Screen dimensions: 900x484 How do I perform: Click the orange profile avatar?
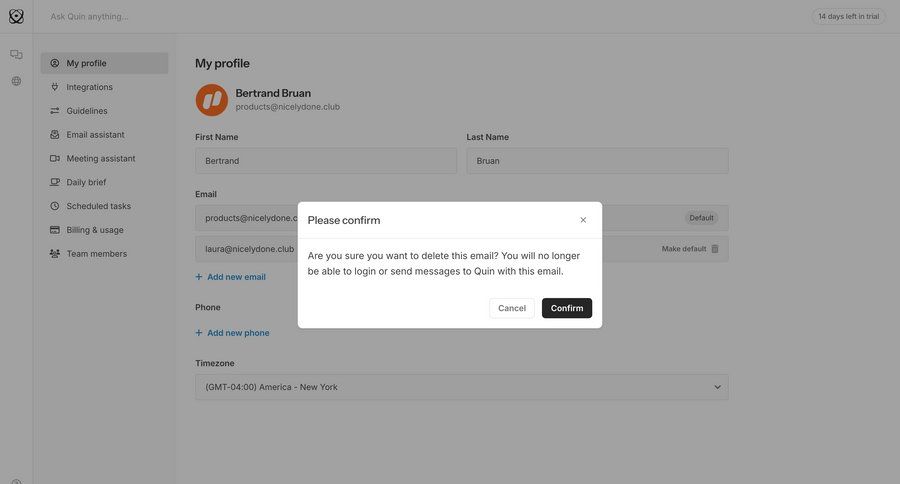pyautogui.click(x=211, y=100)
